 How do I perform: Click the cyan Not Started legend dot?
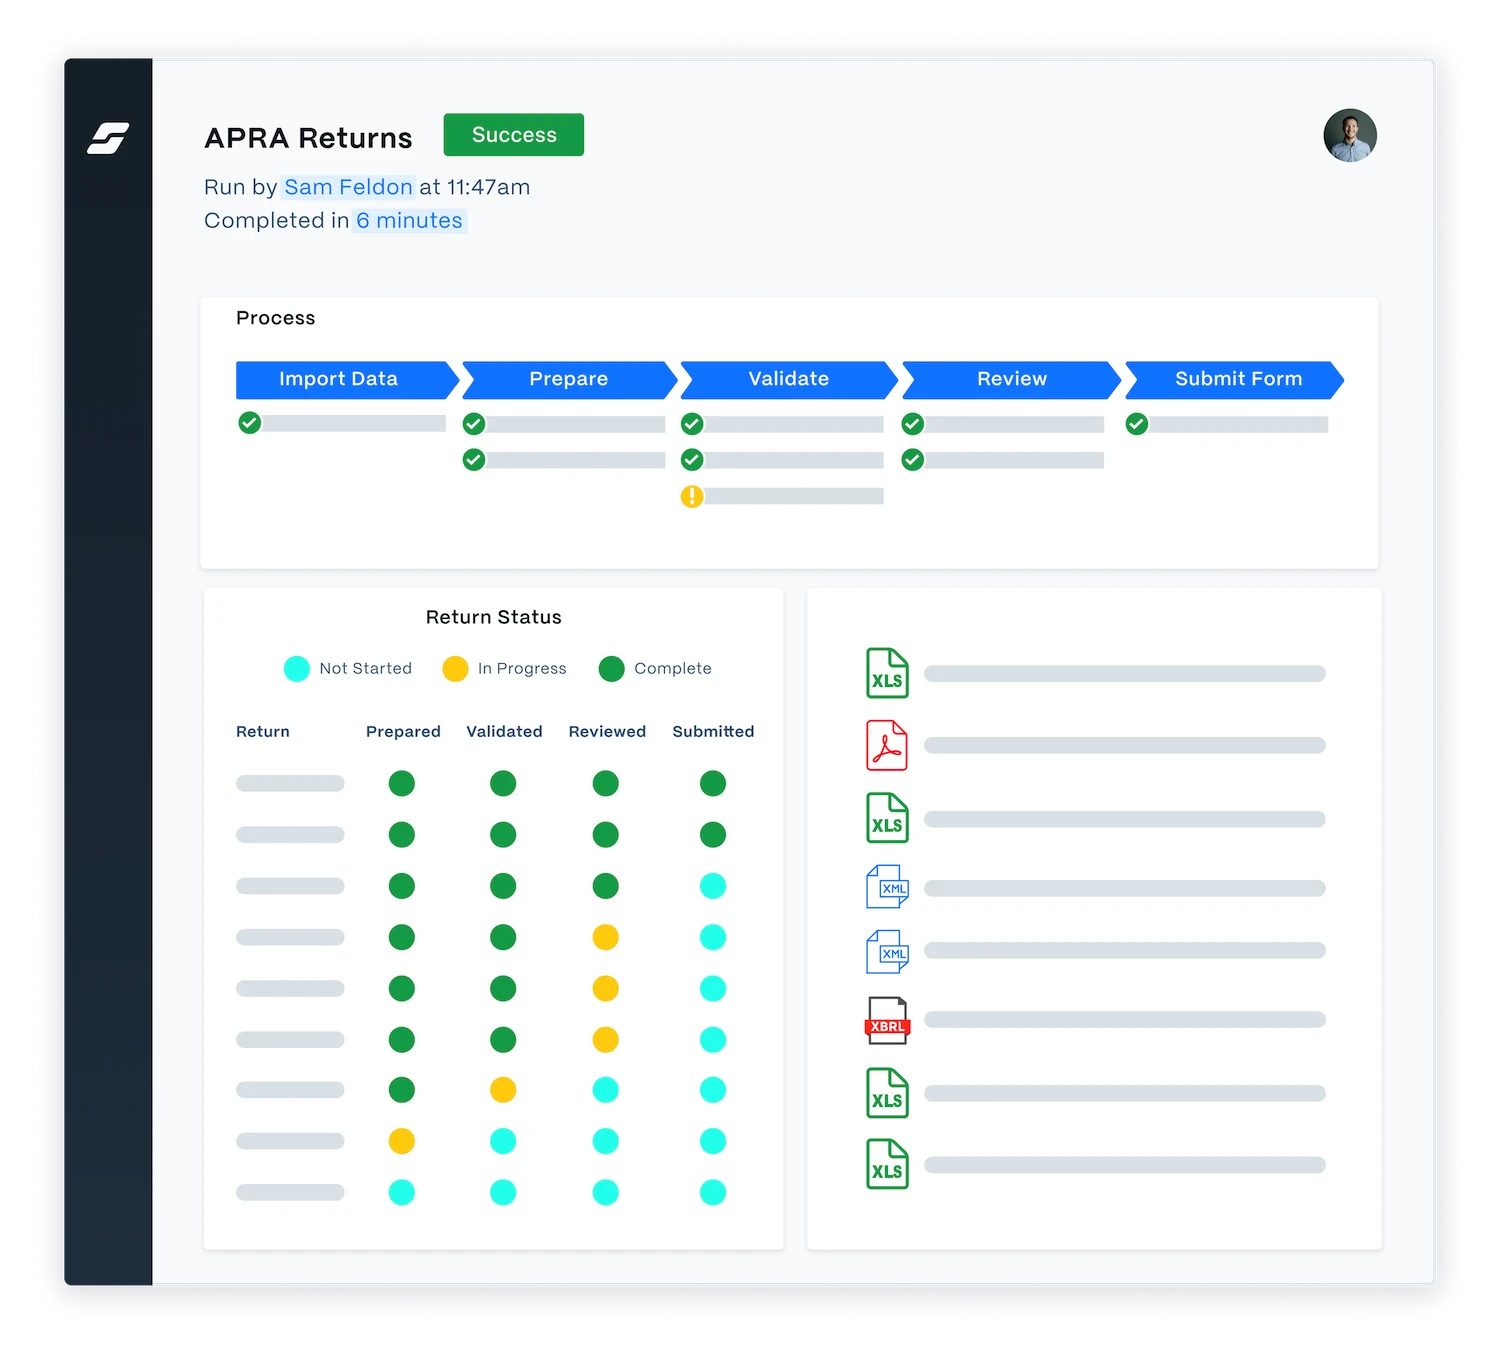point(297,669)
